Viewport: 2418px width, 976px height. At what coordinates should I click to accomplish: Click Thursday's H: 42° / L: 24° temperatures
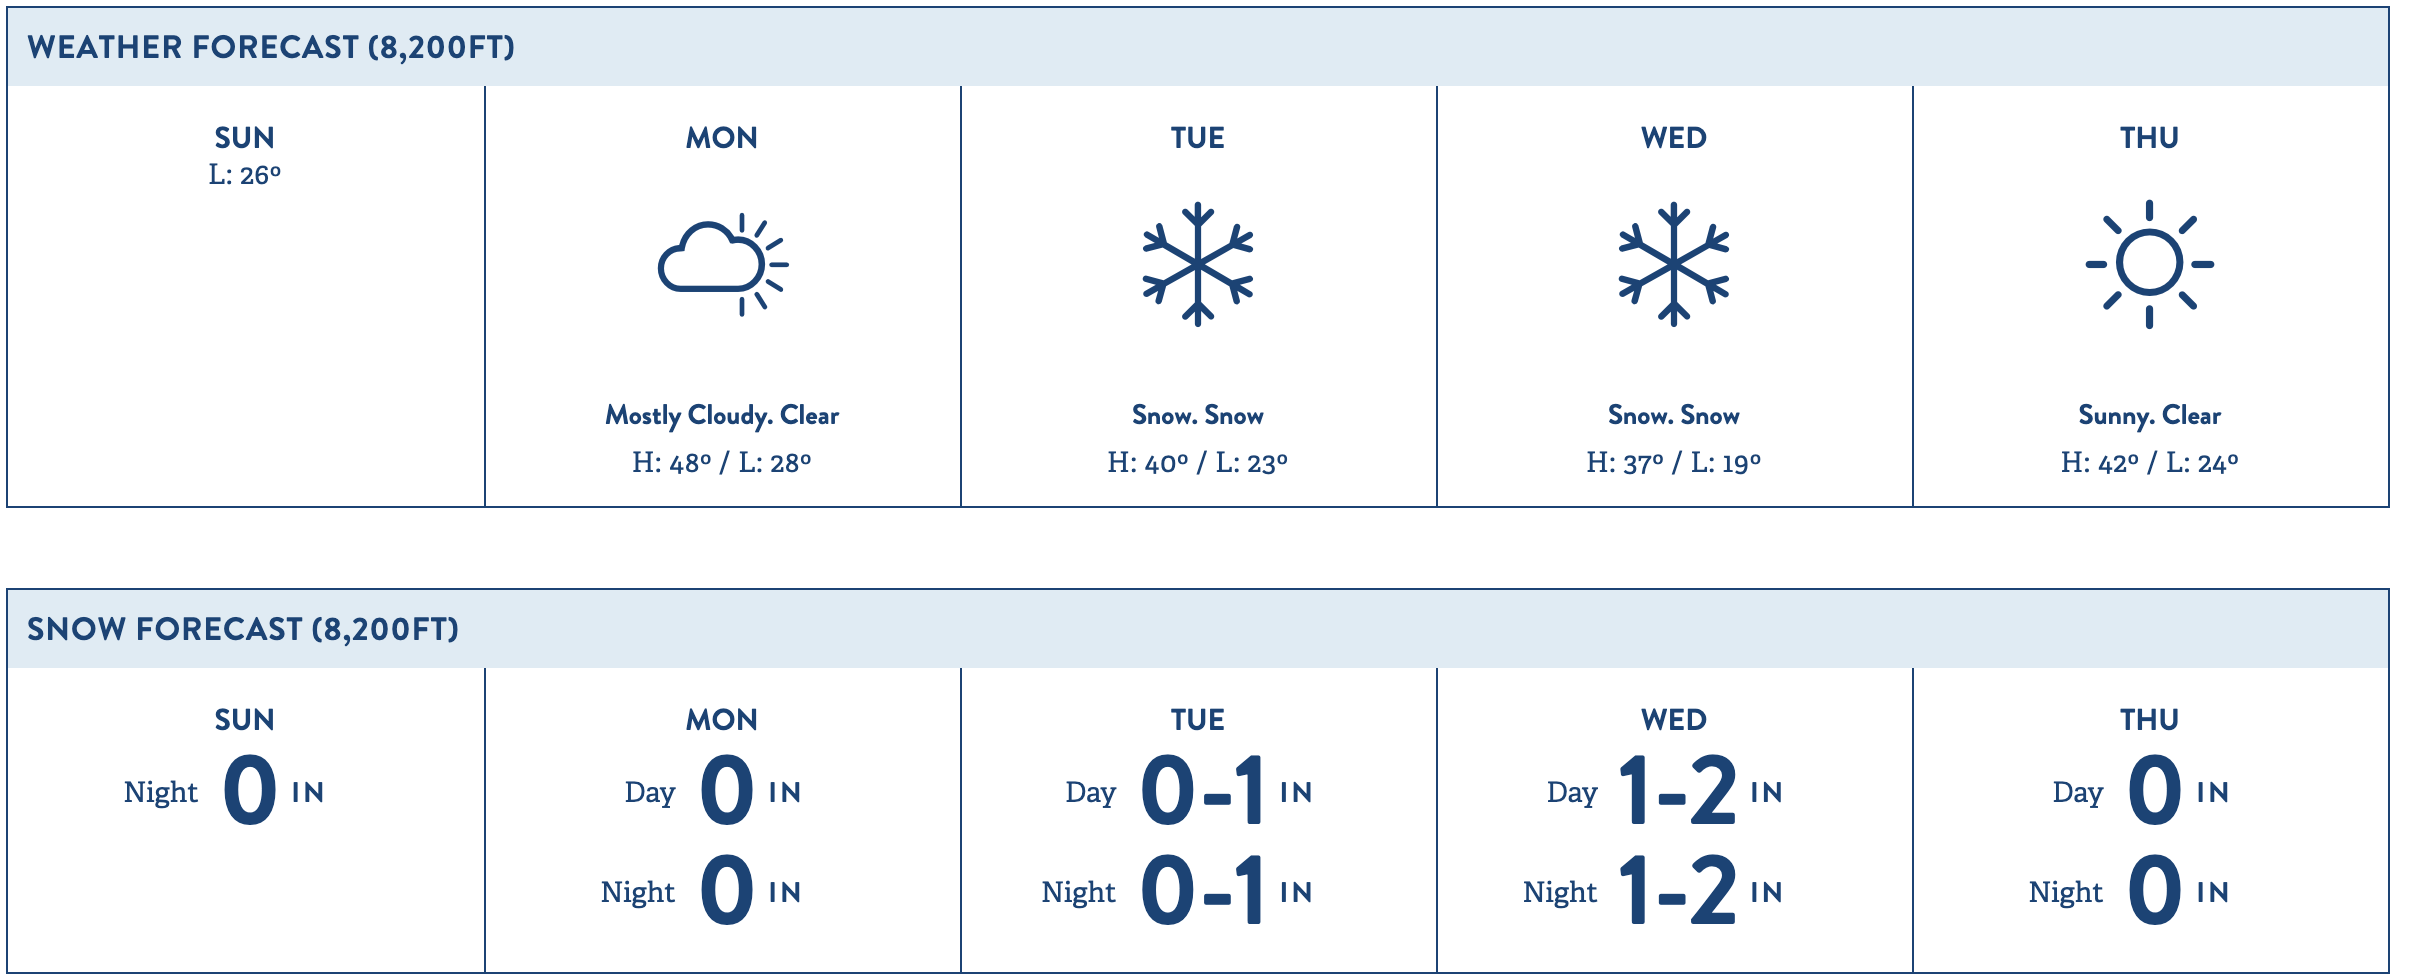click(2150, 462)
